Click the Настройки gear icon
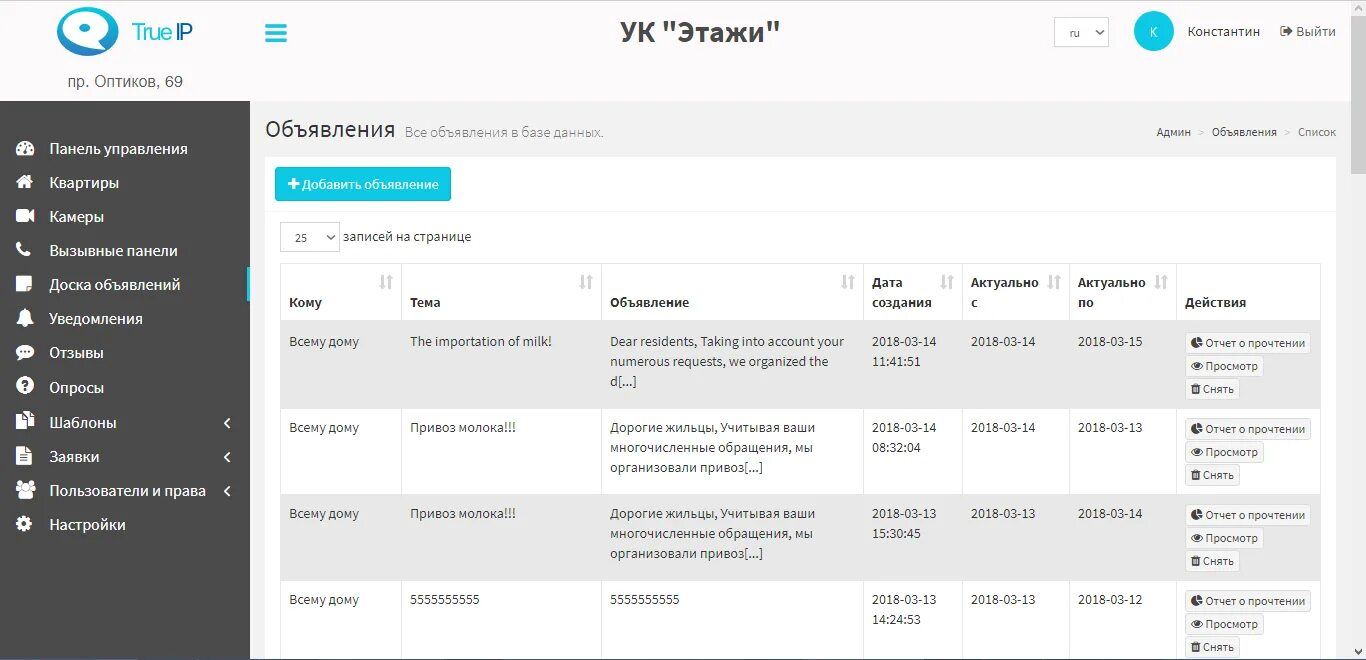This screenshot has height=660, width=1366. pyautogui.click(x=25, y=524)
